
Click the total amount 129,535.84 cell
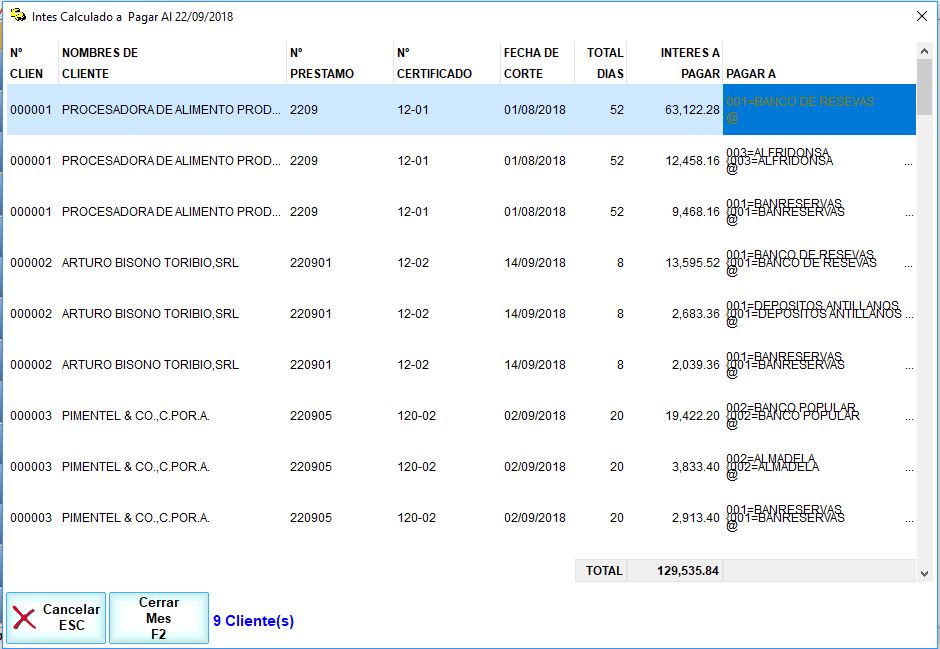tap(674, 571)
